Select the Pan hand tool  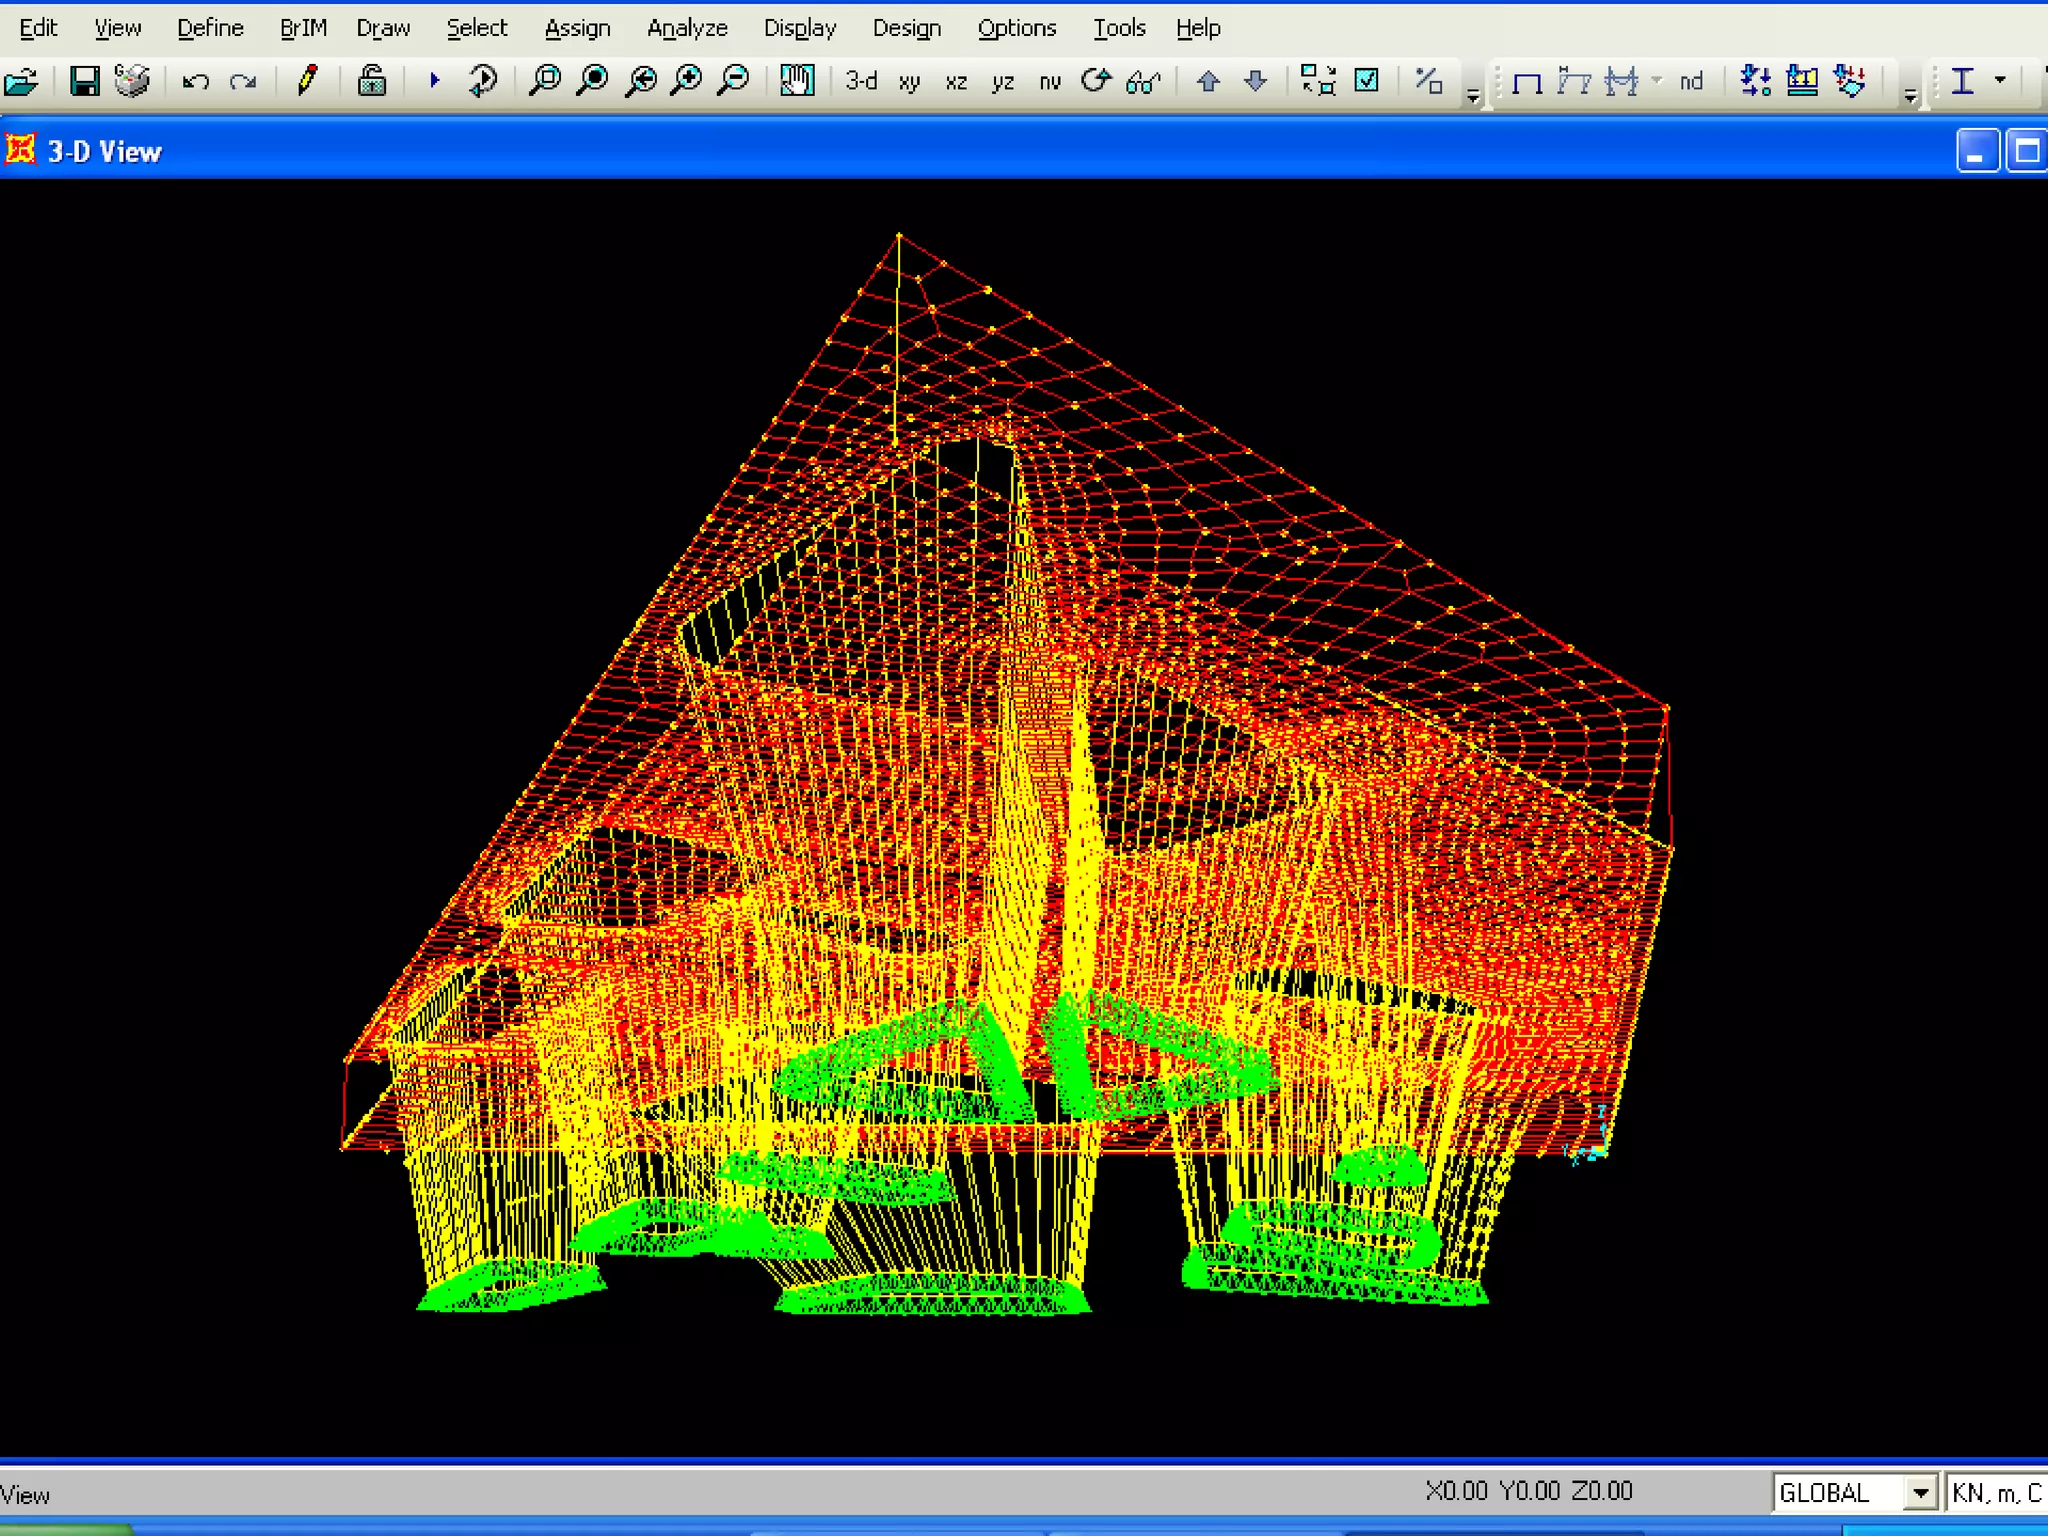(x=797, y=80)
